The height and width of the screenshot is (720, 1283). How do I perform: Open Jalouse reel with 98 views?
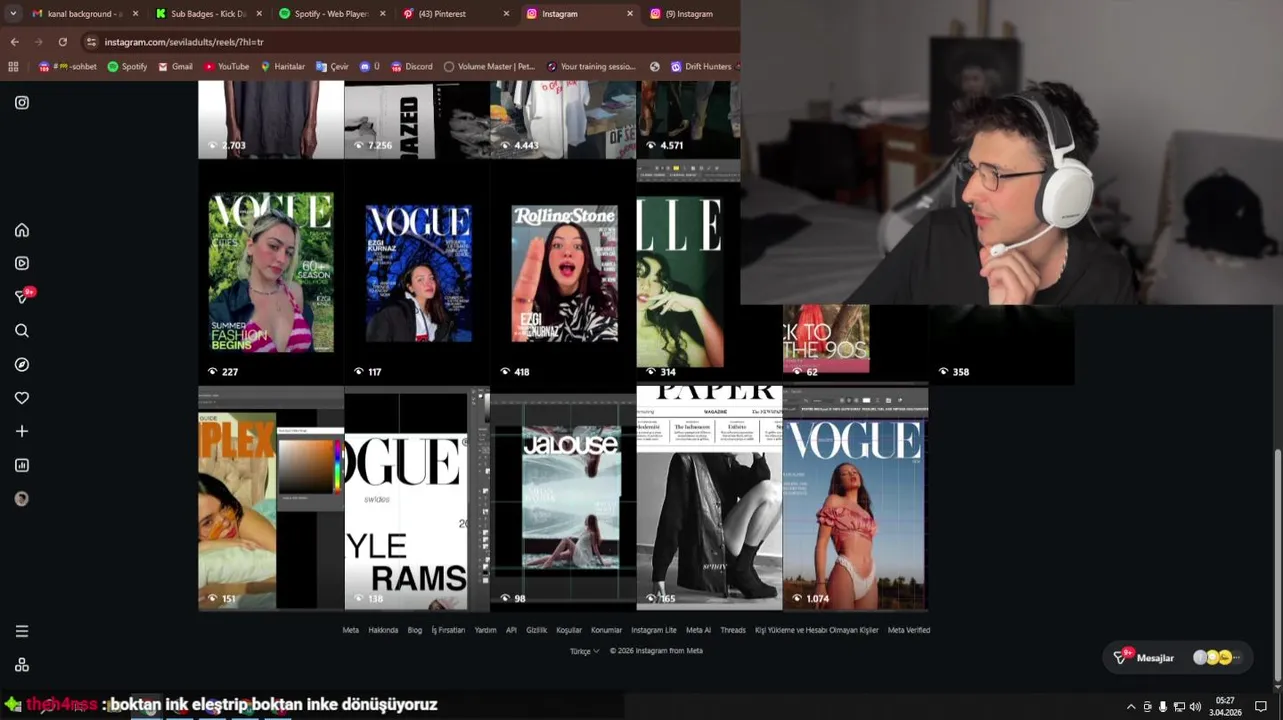coord(563,498)
